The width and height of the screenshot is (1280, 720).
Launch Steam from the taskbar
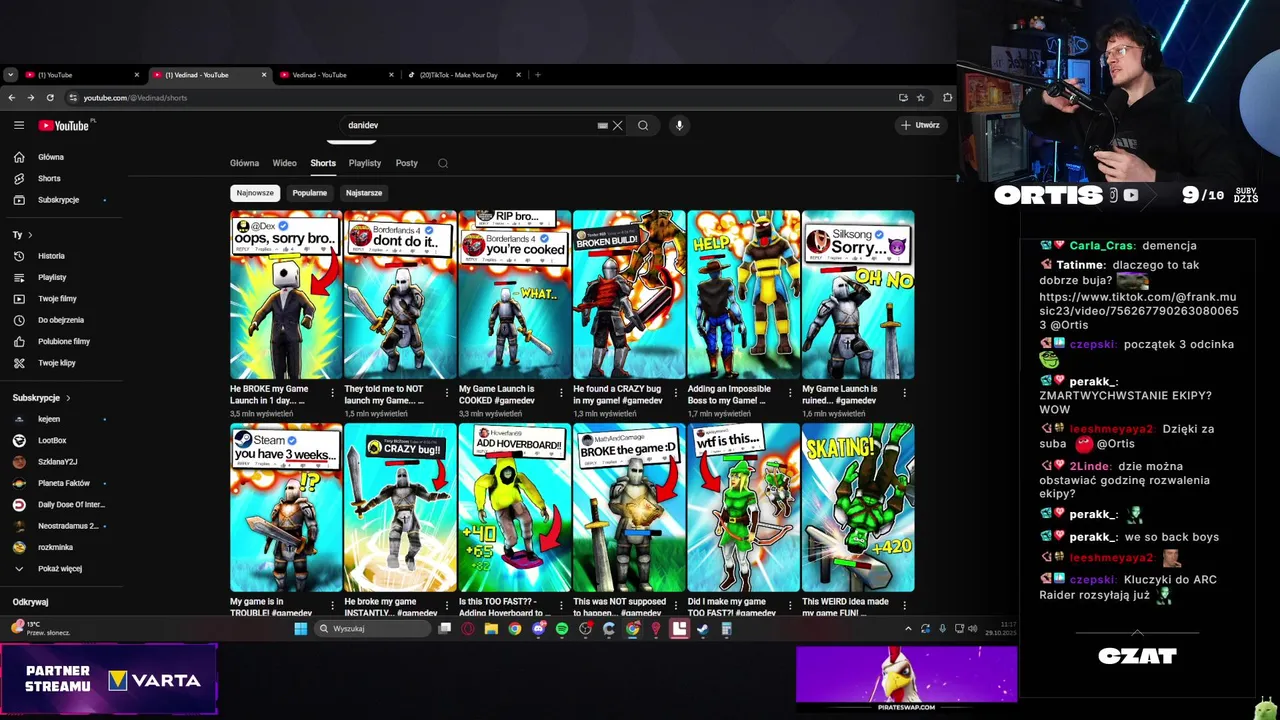(x=703, y=629)
